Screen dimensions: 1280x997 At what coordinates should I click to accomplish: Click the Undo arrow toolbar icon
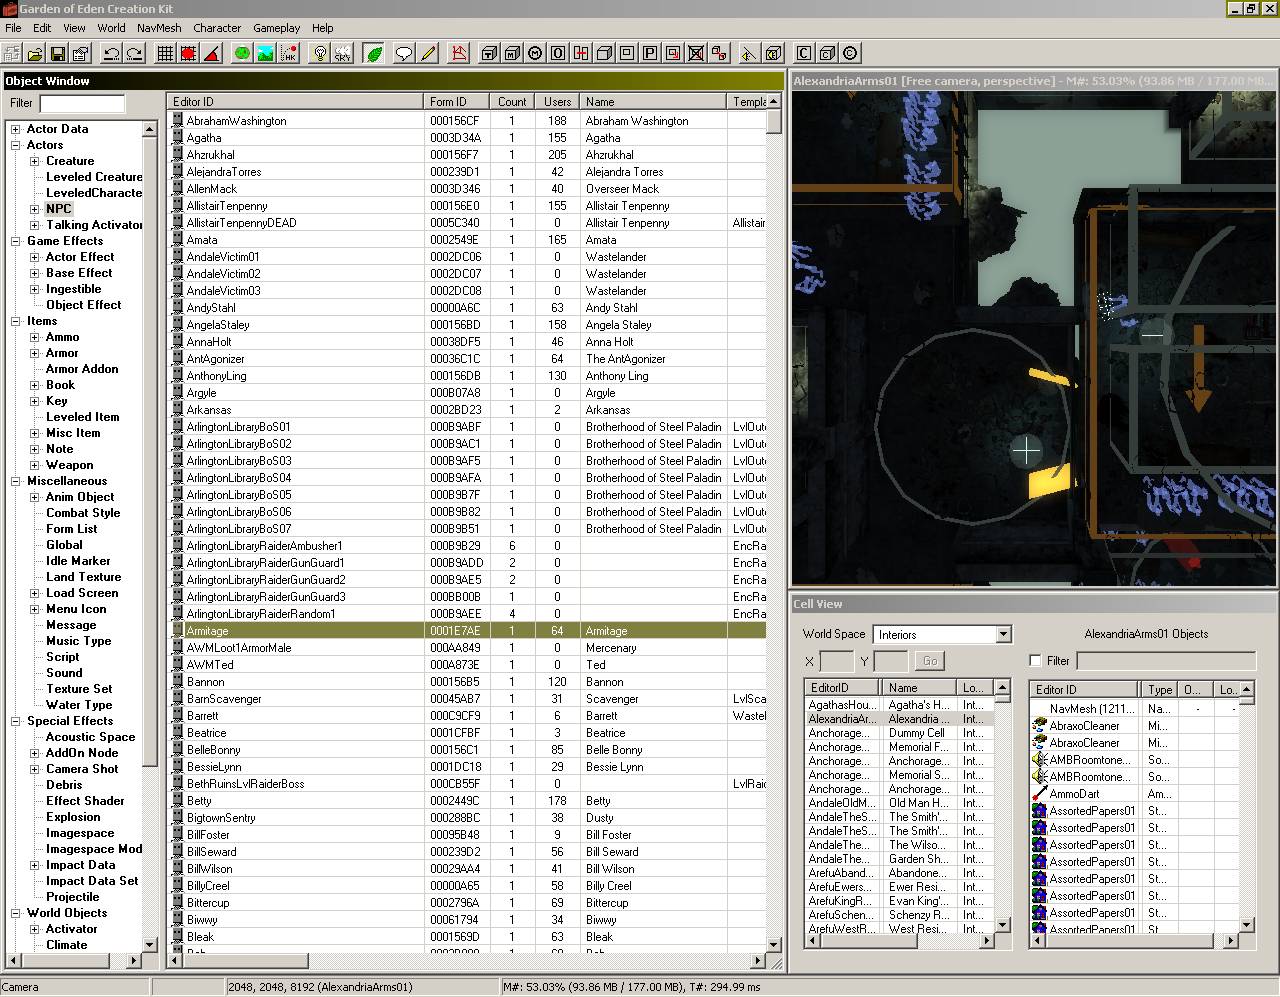click(x=110, y=53)
